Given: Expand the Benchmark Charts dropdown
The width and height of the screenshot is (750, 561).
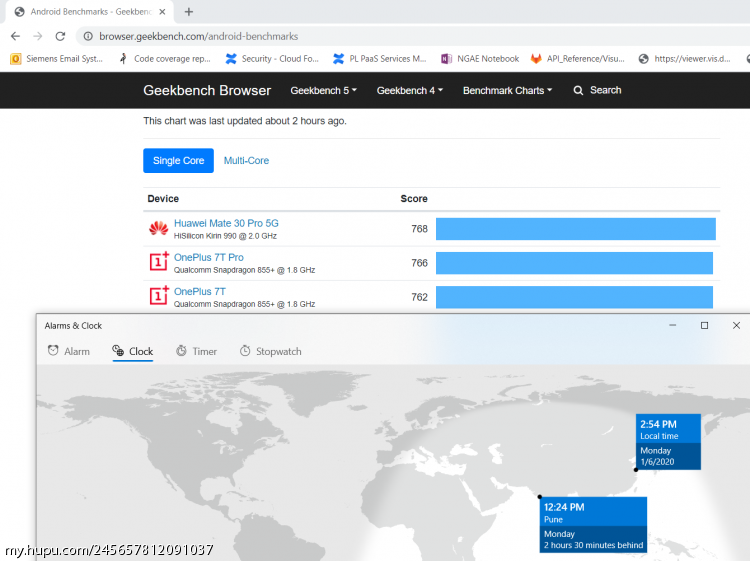Looking at the screenshot, I should click(x=507, y=90).
